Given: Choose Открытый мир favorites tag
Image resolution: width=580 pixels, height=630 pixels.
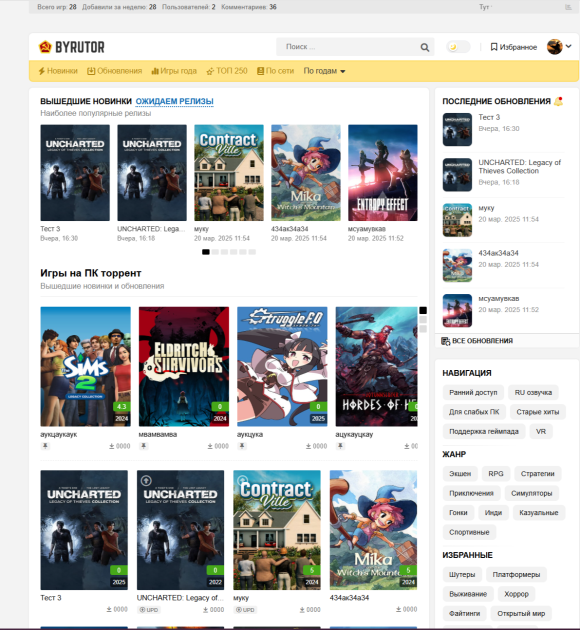Looking at the screenshot, I should [521, 614].
